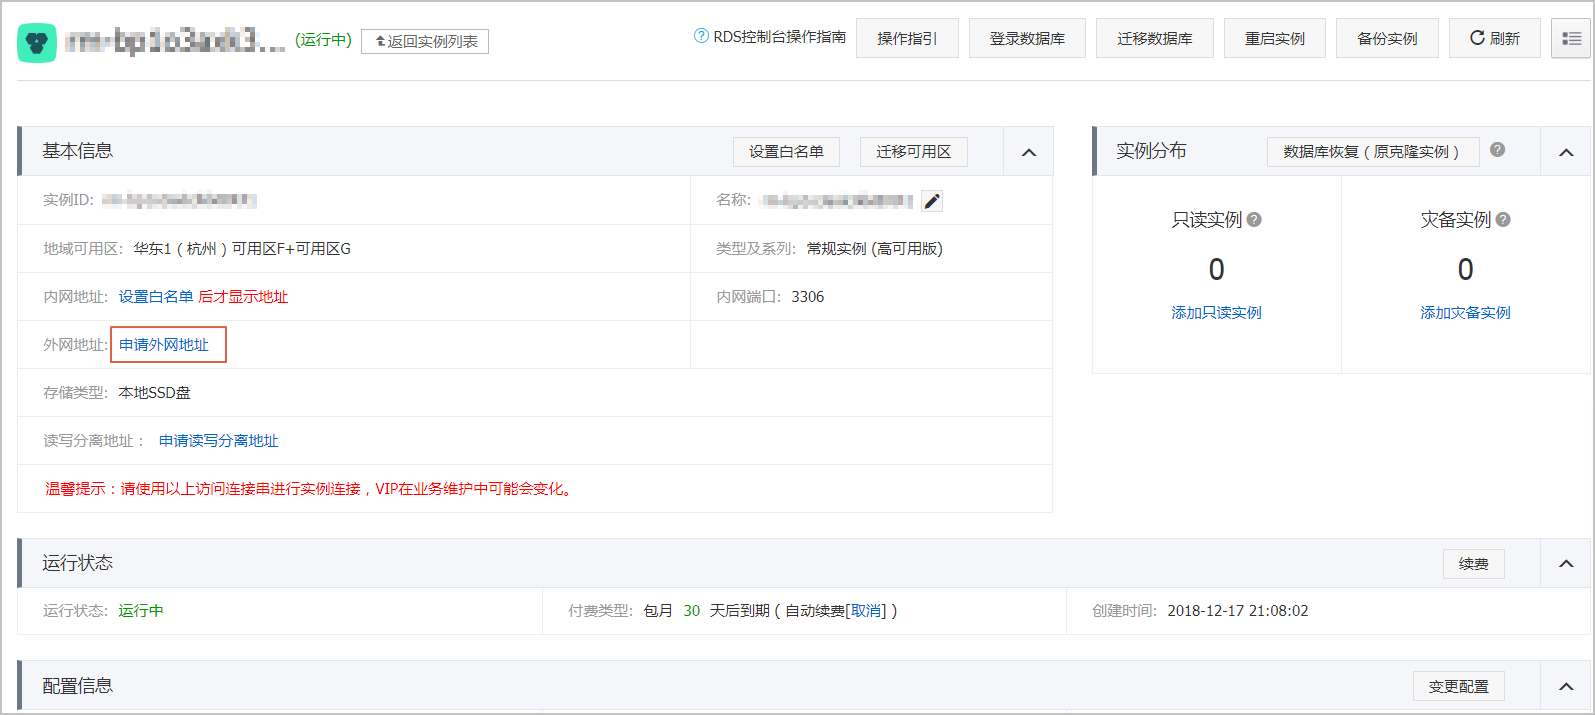Image resolution: width=1595 pixels, height=715 pixels.
Task: Click the pencil icon to edit instance name
Action: (932, 201)
